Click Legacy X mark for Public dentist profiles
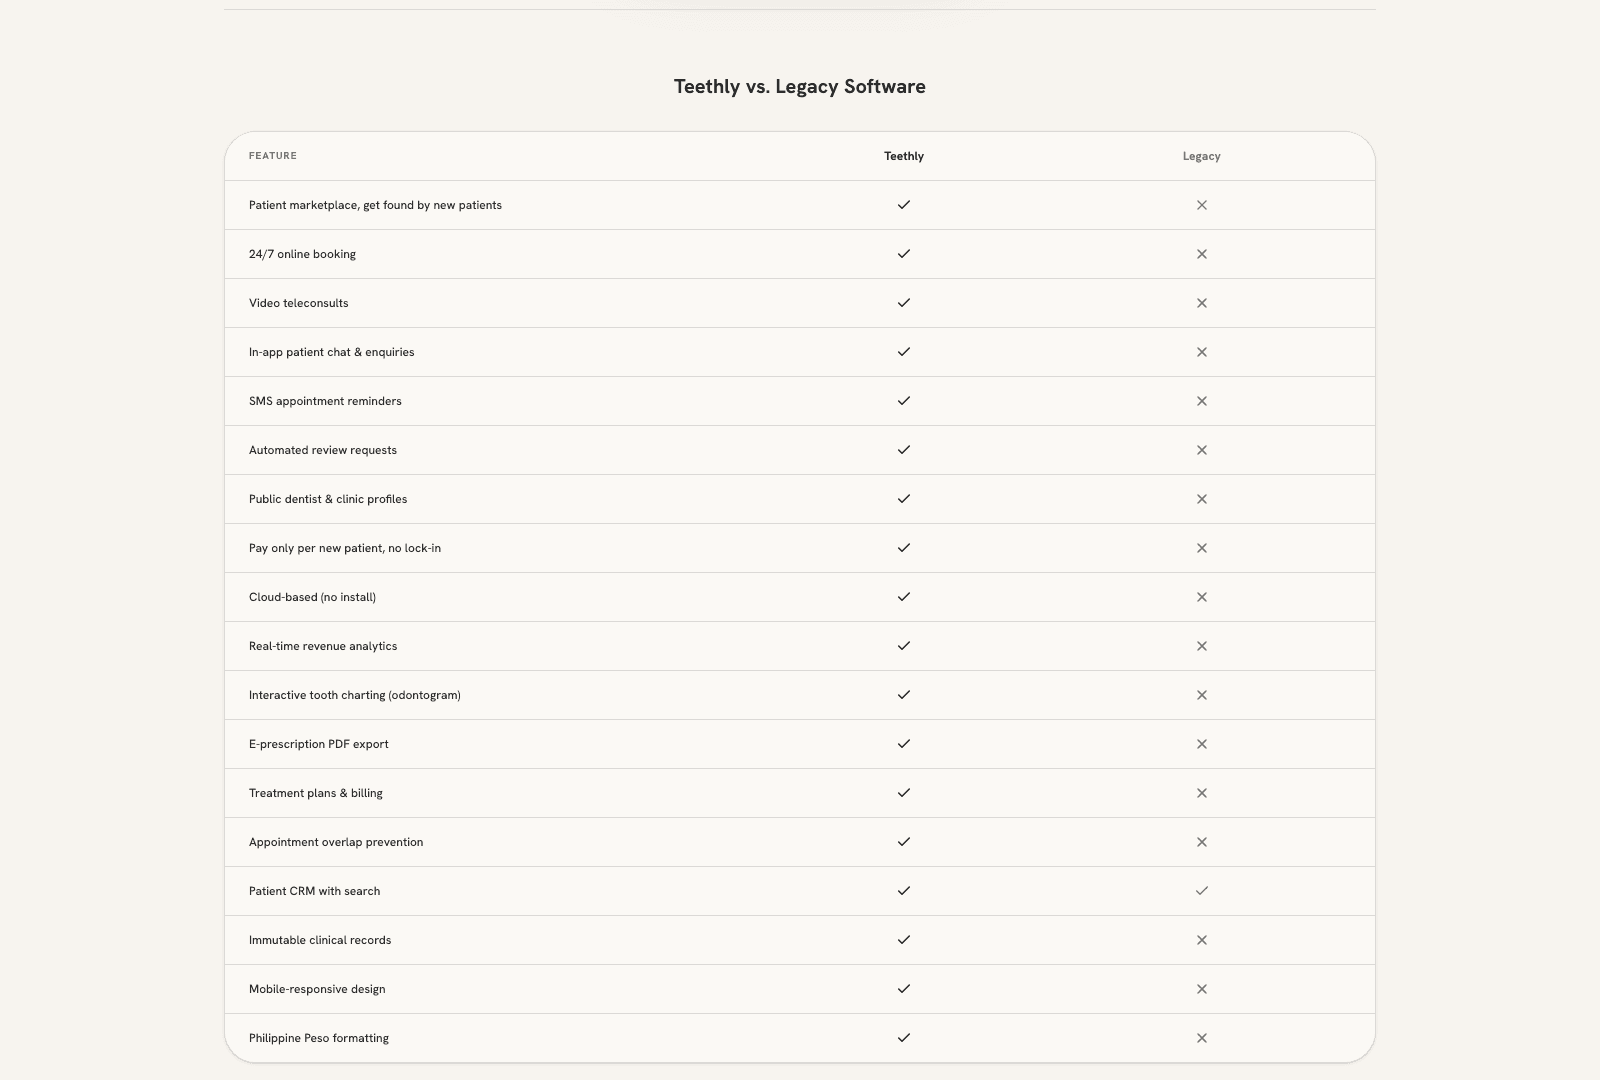 (1202, 499)
